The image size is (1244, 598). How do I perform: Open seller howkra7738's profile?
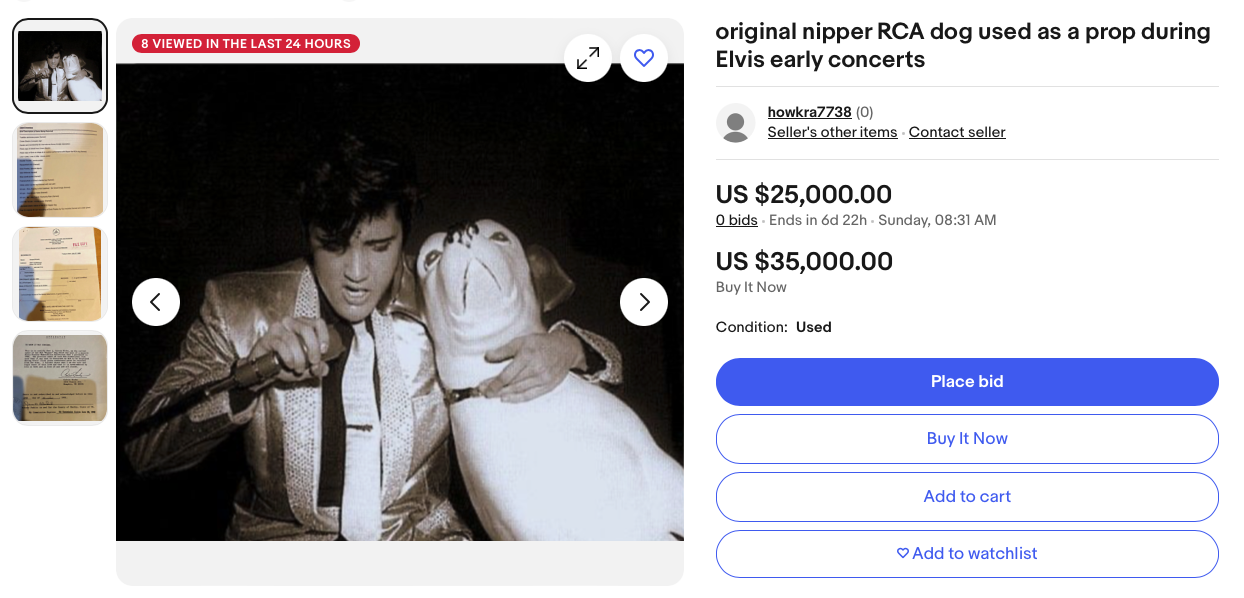coord(809,112)
